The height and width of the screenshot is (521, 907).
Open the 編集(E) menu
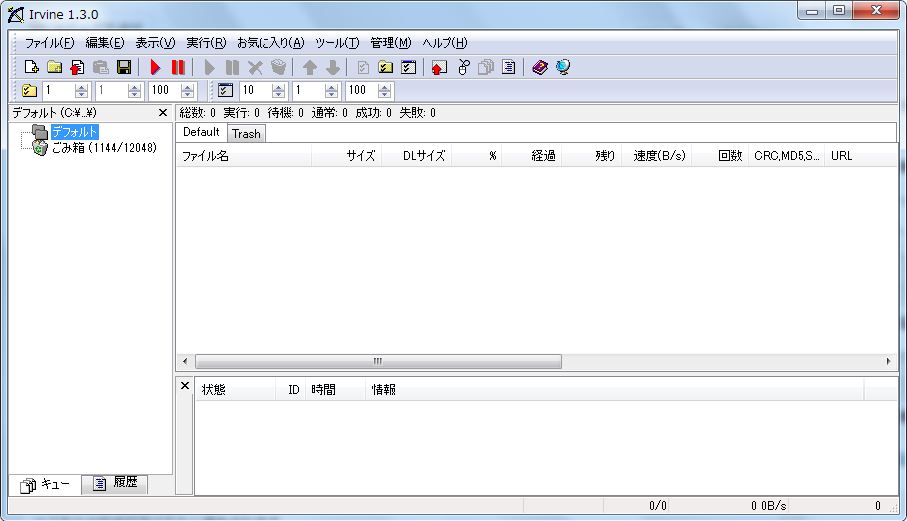(x=105, y=43)
